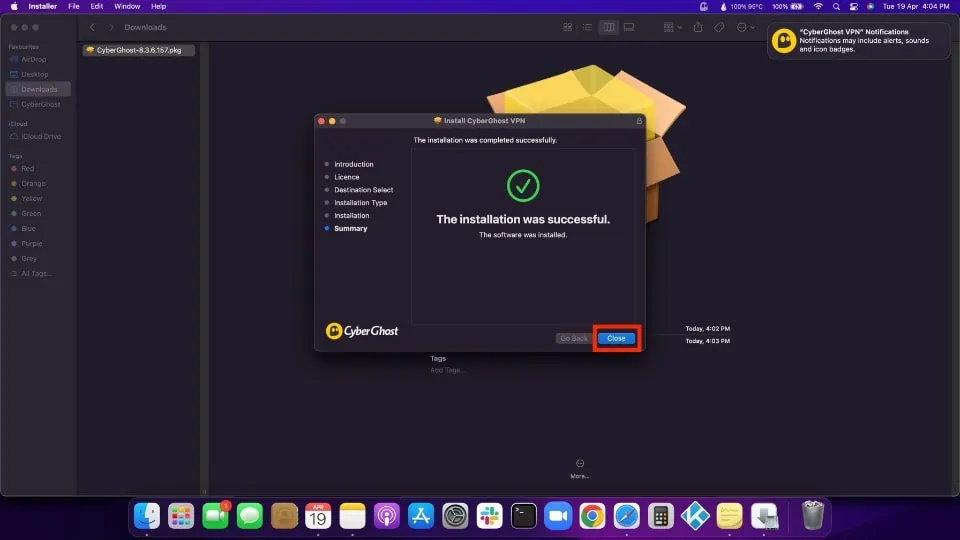The height and width of the screenshot is (540, 960).
Task: Select the Orange tag in sidebar
Action: 33,184
